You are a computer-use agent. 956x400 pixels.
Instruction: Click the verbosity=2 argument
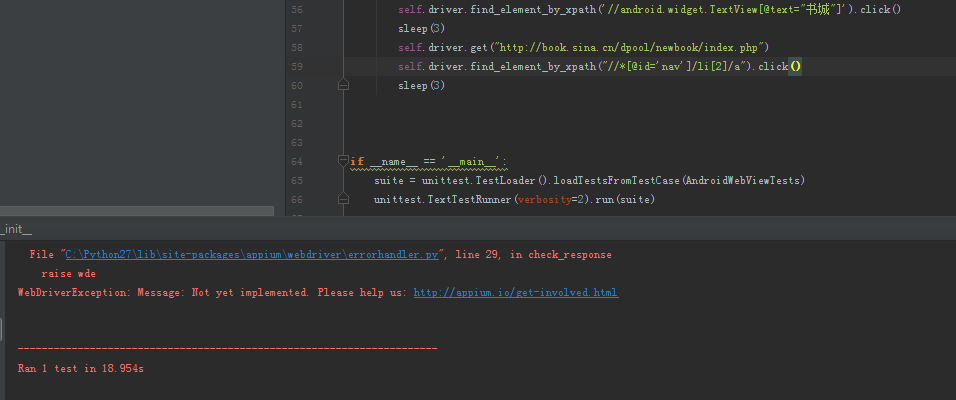[x=549, y=199]
